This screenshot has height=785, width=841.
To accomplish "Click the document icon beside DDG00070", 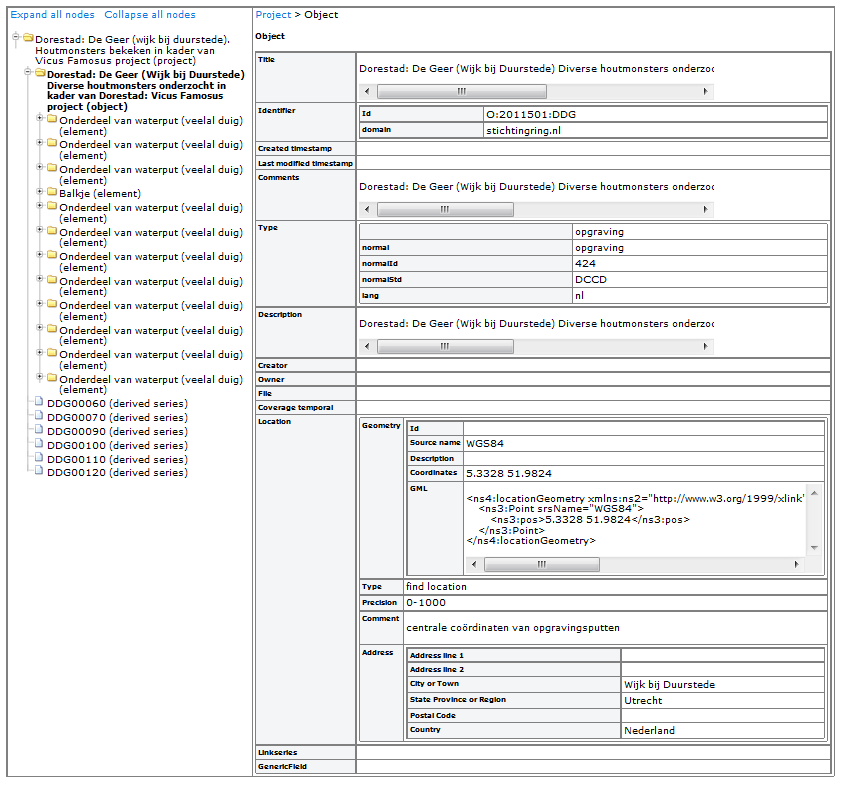I will click(39, 416).
